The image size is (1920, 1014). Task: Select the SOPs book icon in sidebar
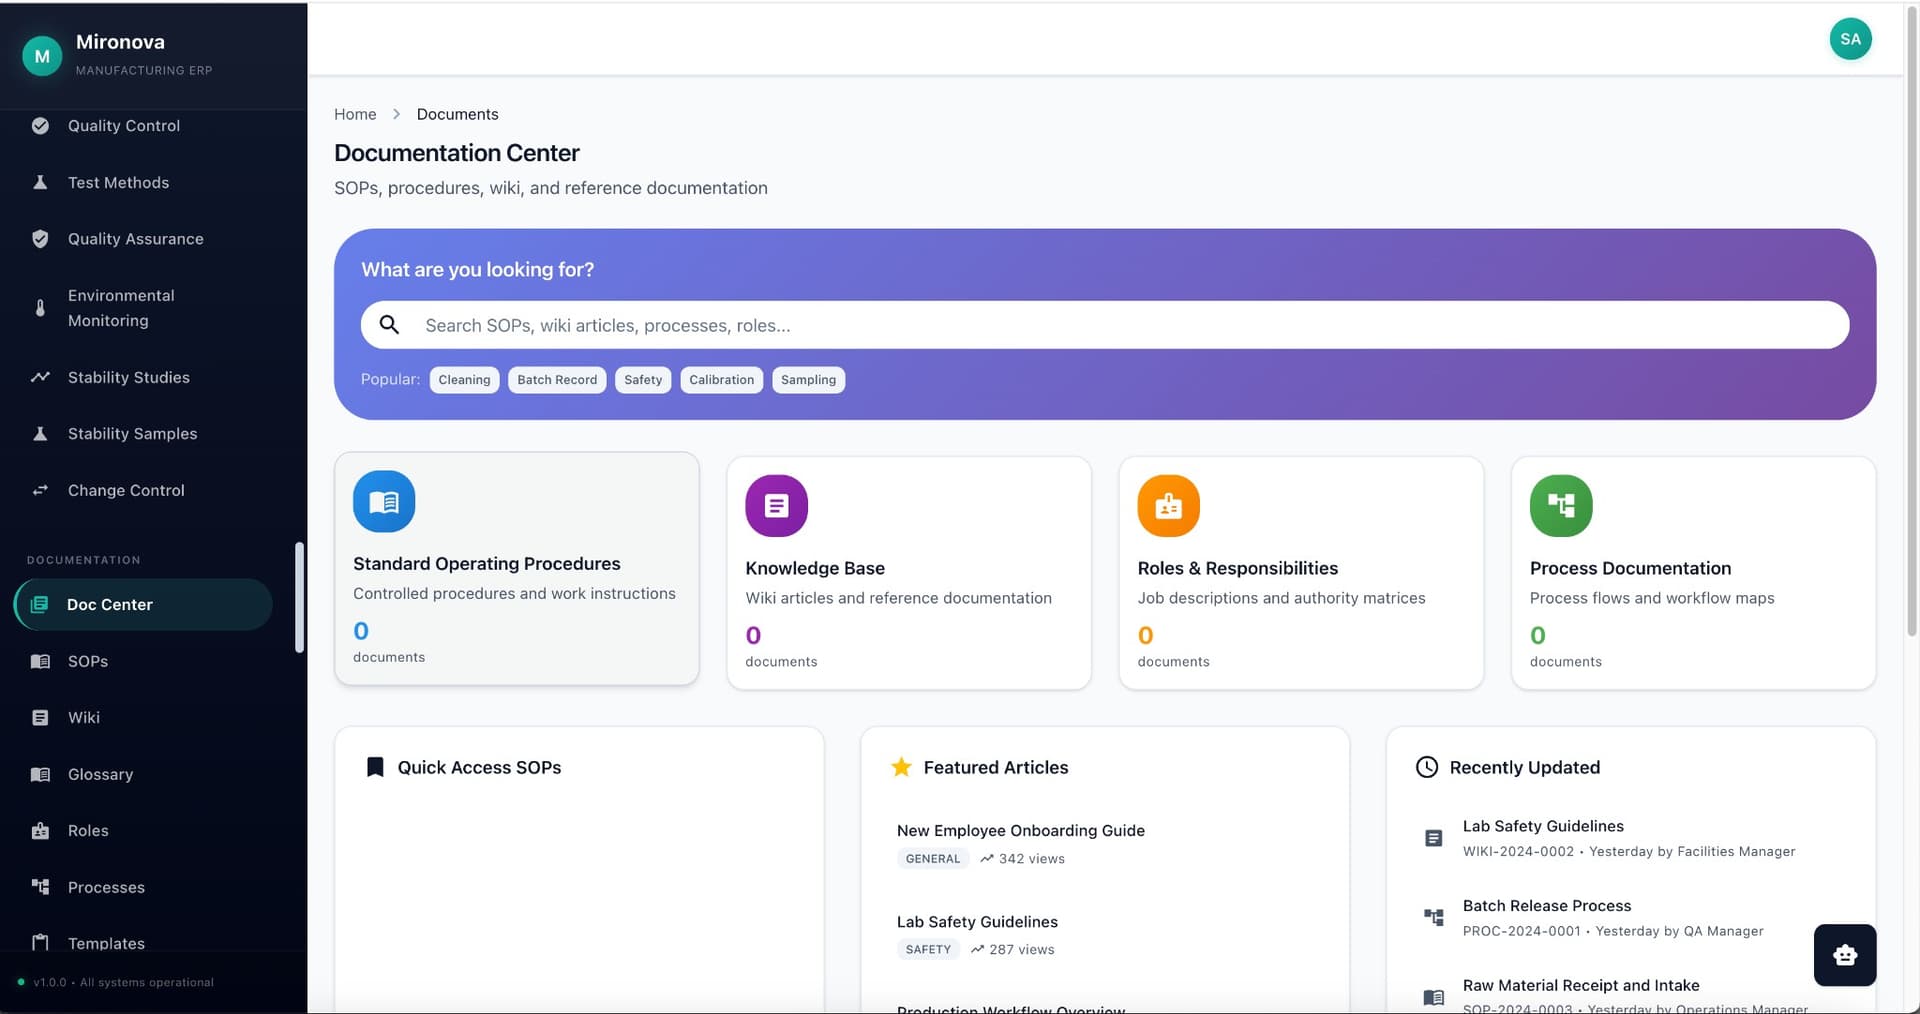[40, 661]
